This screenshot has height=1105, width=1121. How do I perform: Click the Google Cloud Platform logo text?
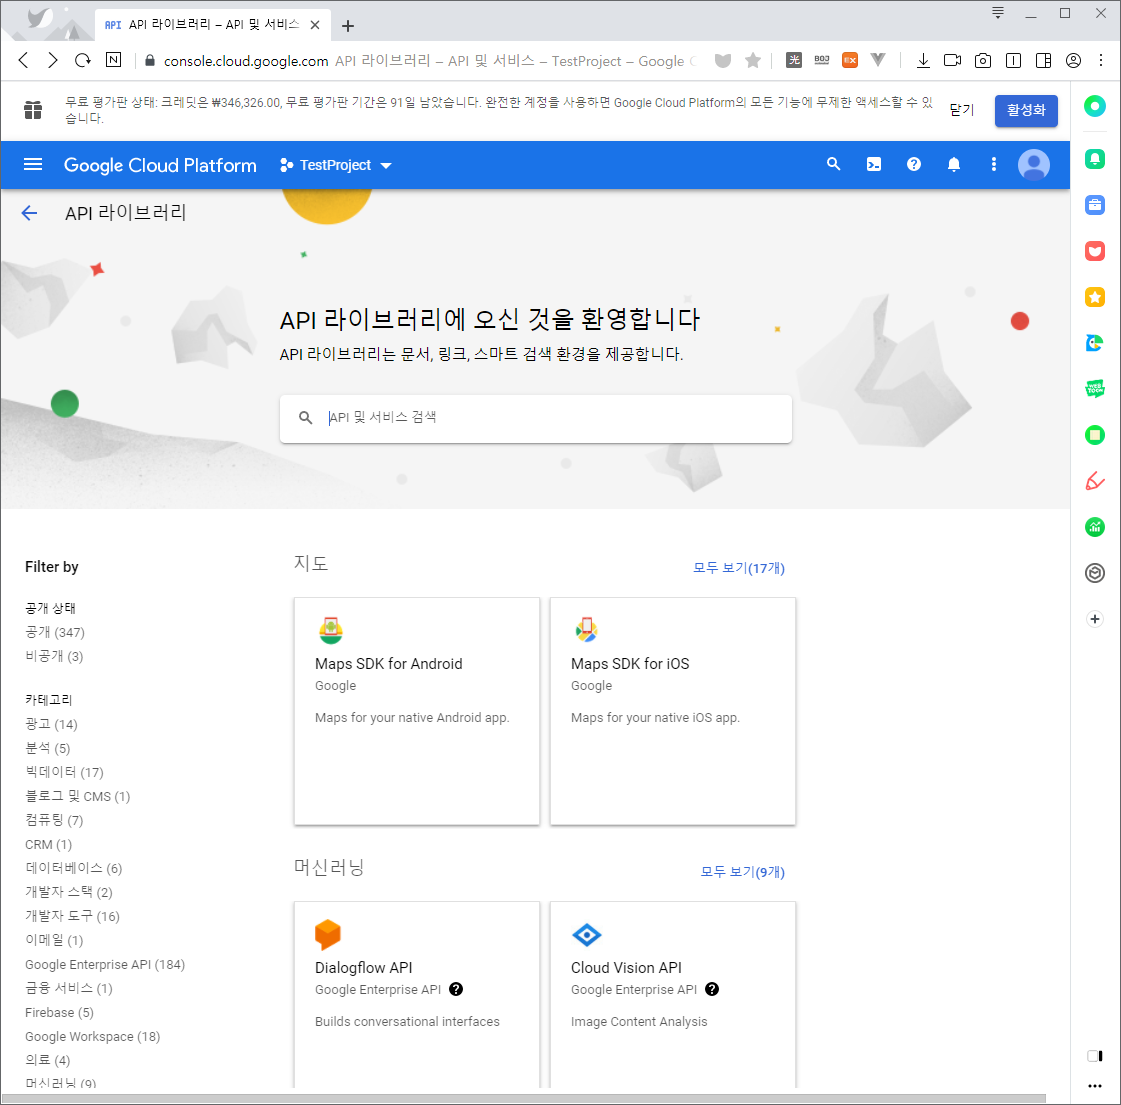click(160, 165)
